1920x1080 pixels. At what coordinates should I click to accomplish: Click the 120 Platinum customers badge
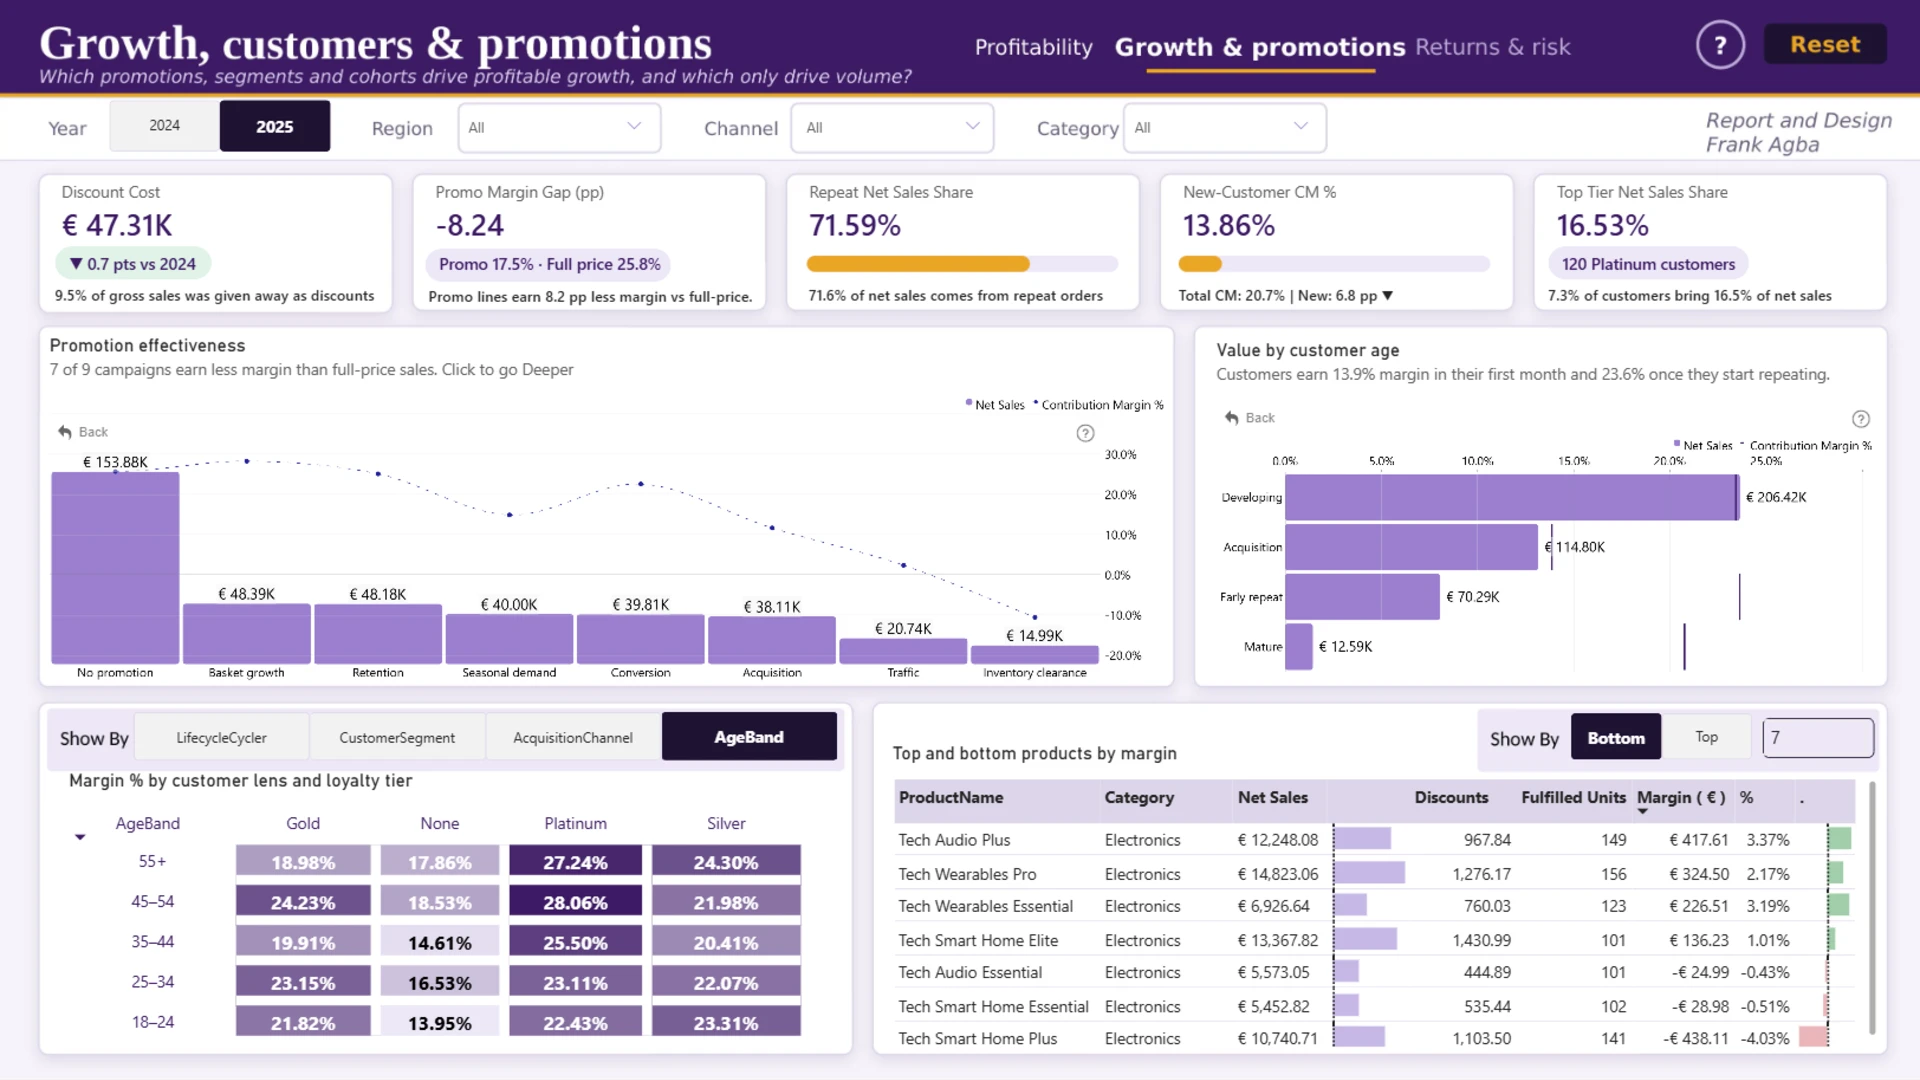pos(1648,264)
